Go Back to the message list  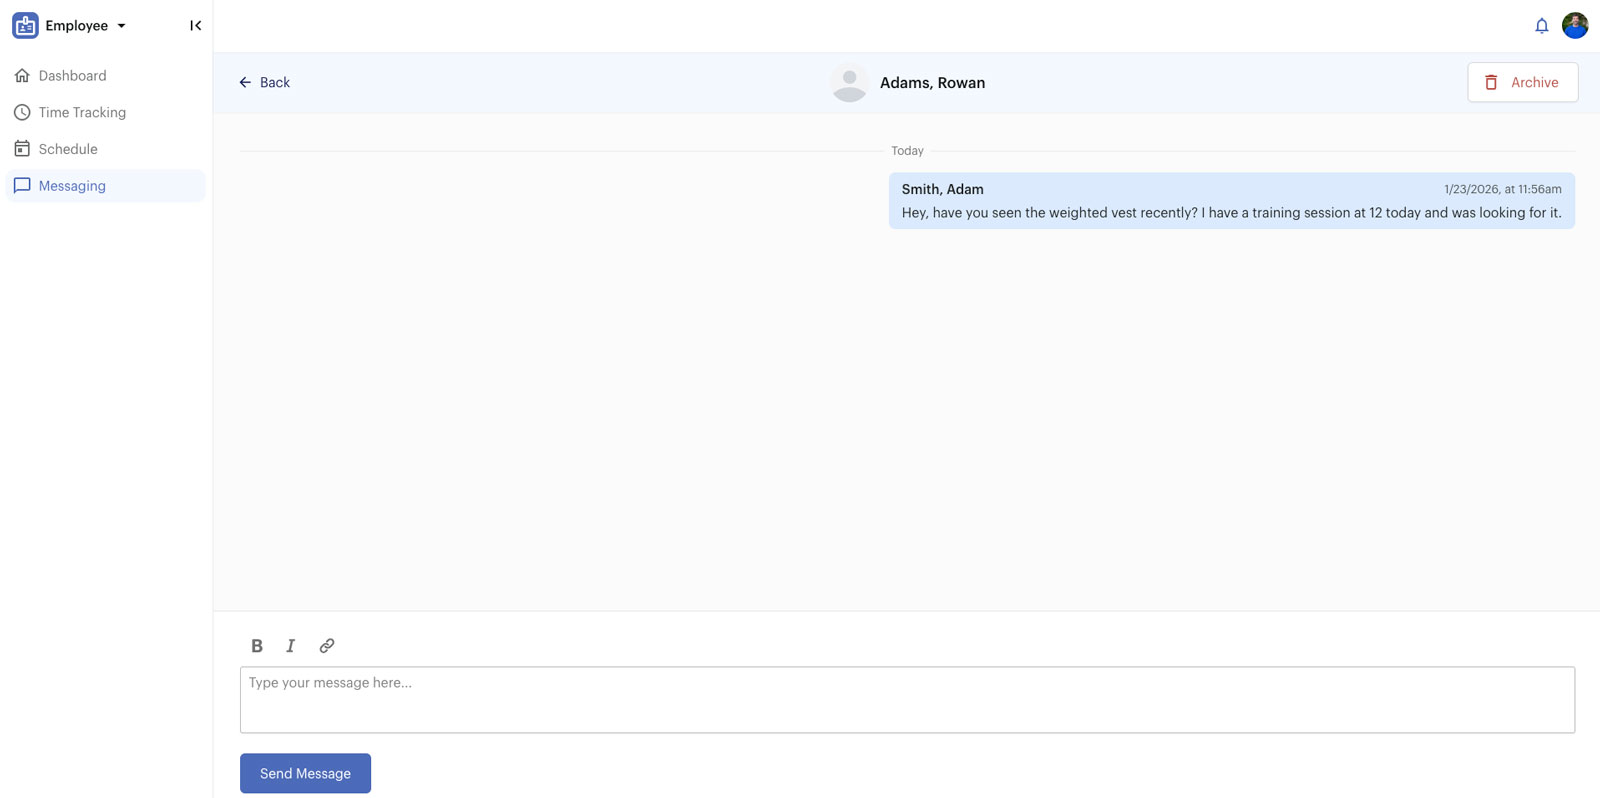[265, 83]
